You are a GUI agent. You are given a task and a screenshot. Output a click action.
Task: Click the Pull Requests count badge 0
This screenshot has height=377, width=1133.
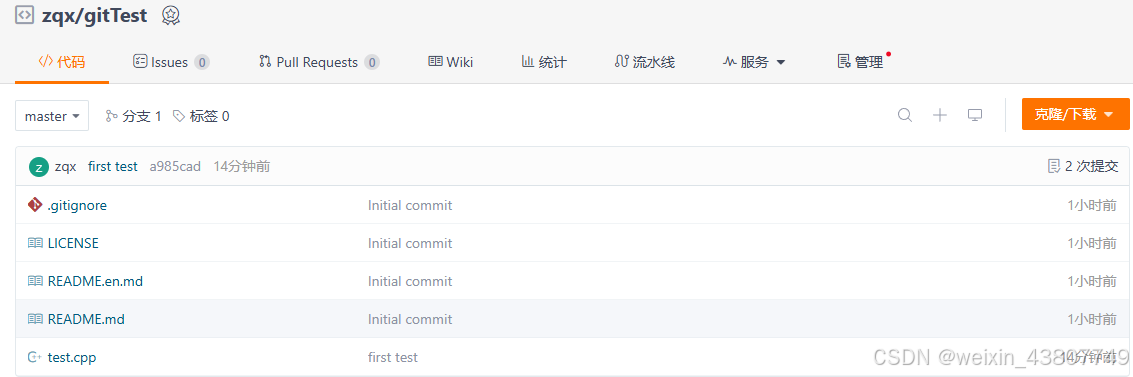371,62
